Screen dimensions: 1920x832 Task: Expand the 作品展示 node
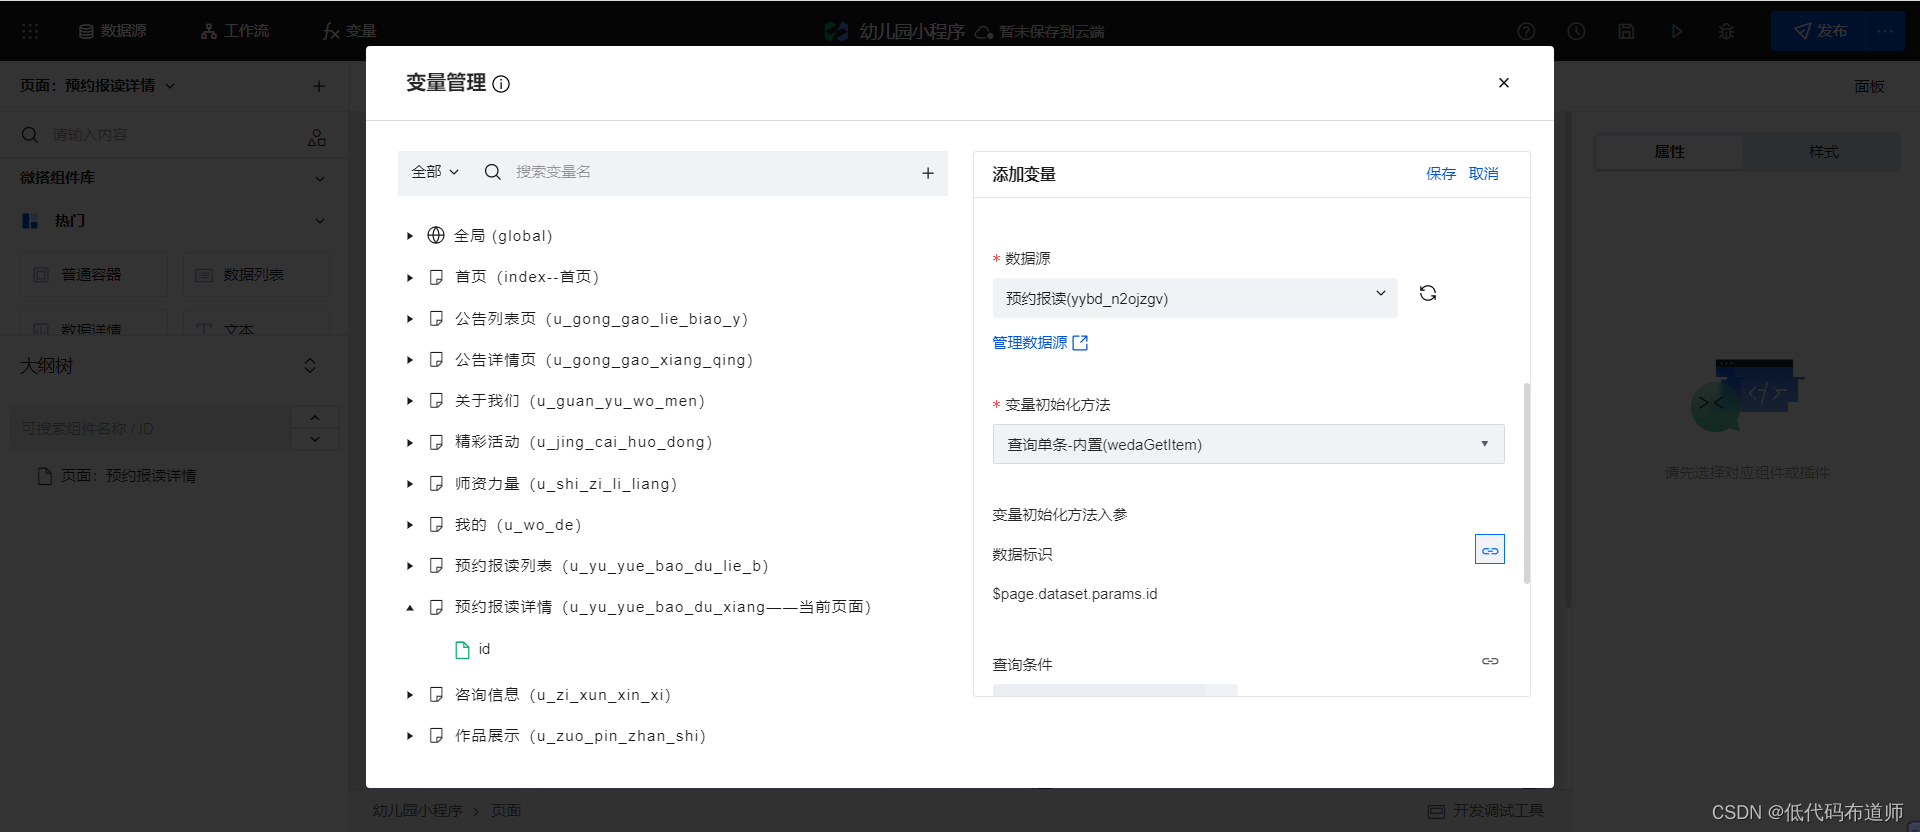pos(410,736)
